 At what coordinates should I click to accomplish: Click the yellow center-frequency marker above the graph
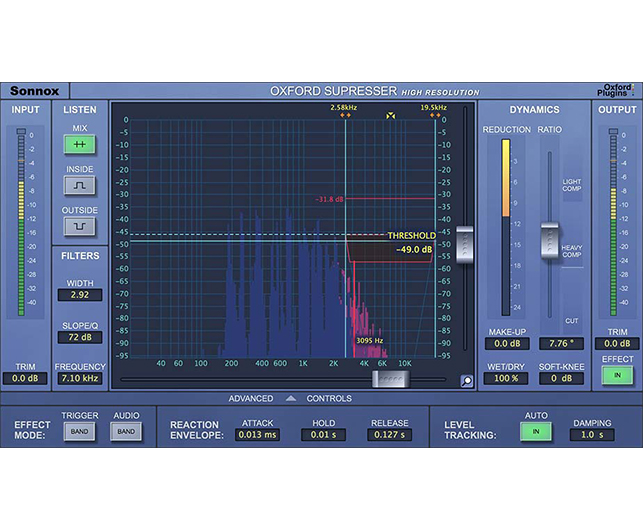pos(390,116)
